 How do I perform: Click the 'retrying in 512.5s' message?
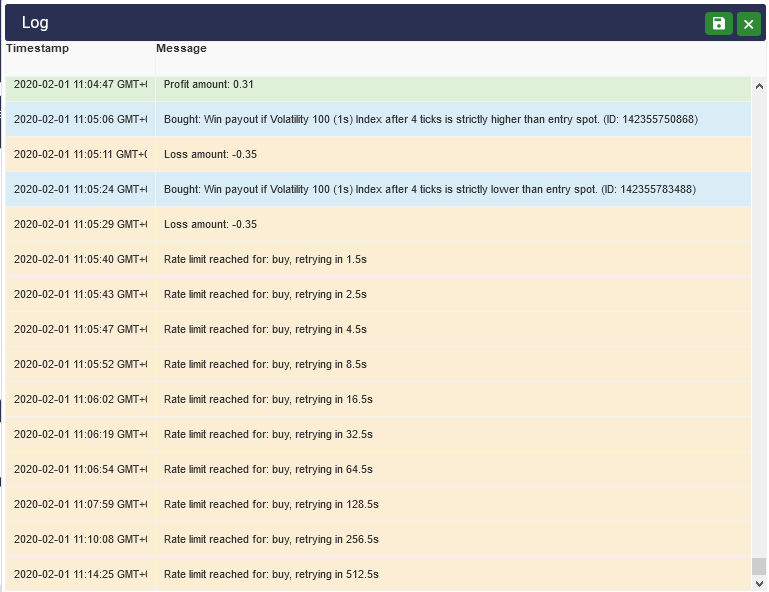tap(271, 574)
